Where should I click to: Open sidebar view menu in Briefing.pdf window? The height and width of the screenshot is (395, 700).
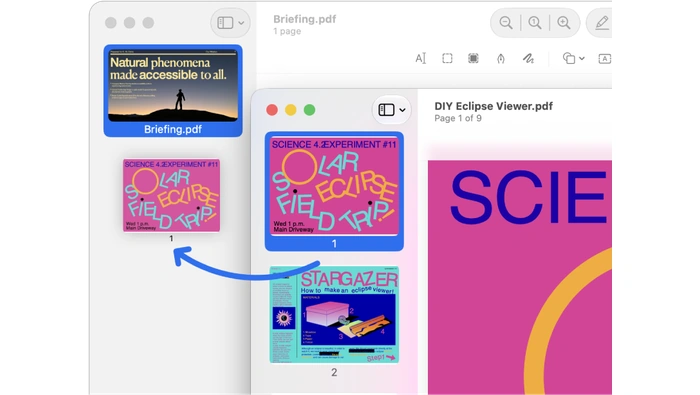[x=230, y=23]
